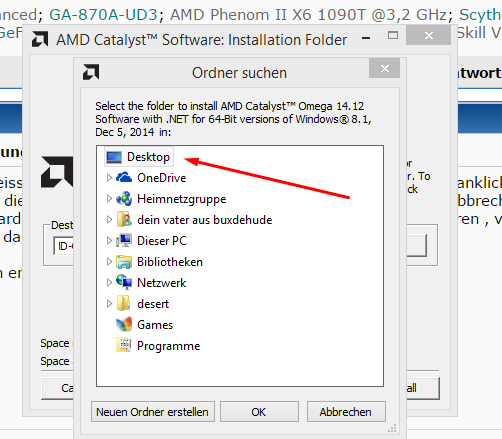
Task: Select the desert folder entry
Action: [x=153, y=304]
